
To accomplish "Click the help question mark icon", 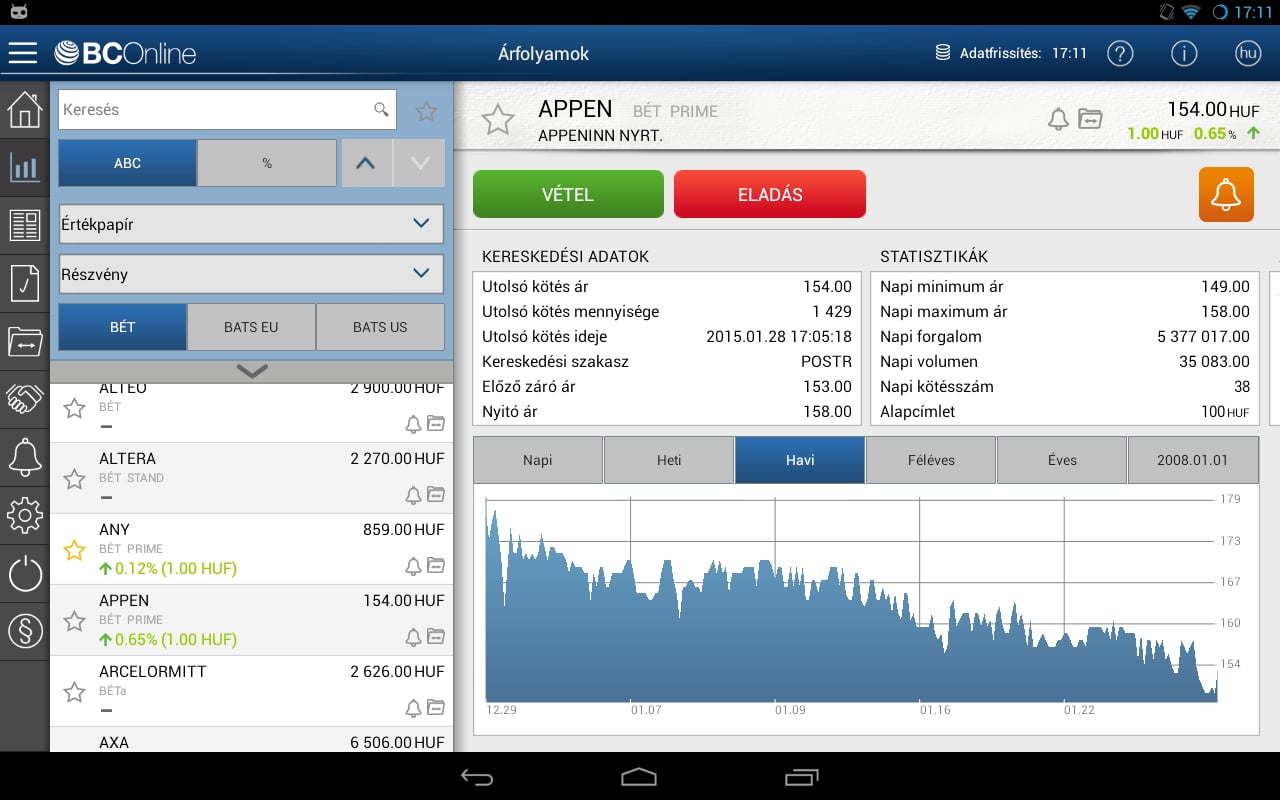I will 1120,53.
